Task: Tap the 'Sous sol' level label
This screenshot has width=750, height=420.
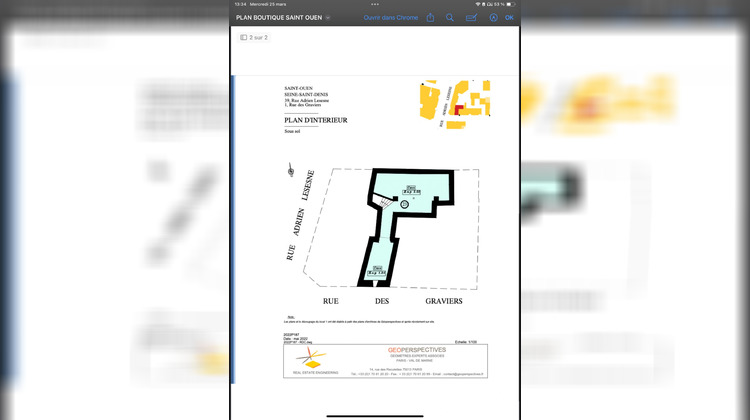Action: coord(292,131)
